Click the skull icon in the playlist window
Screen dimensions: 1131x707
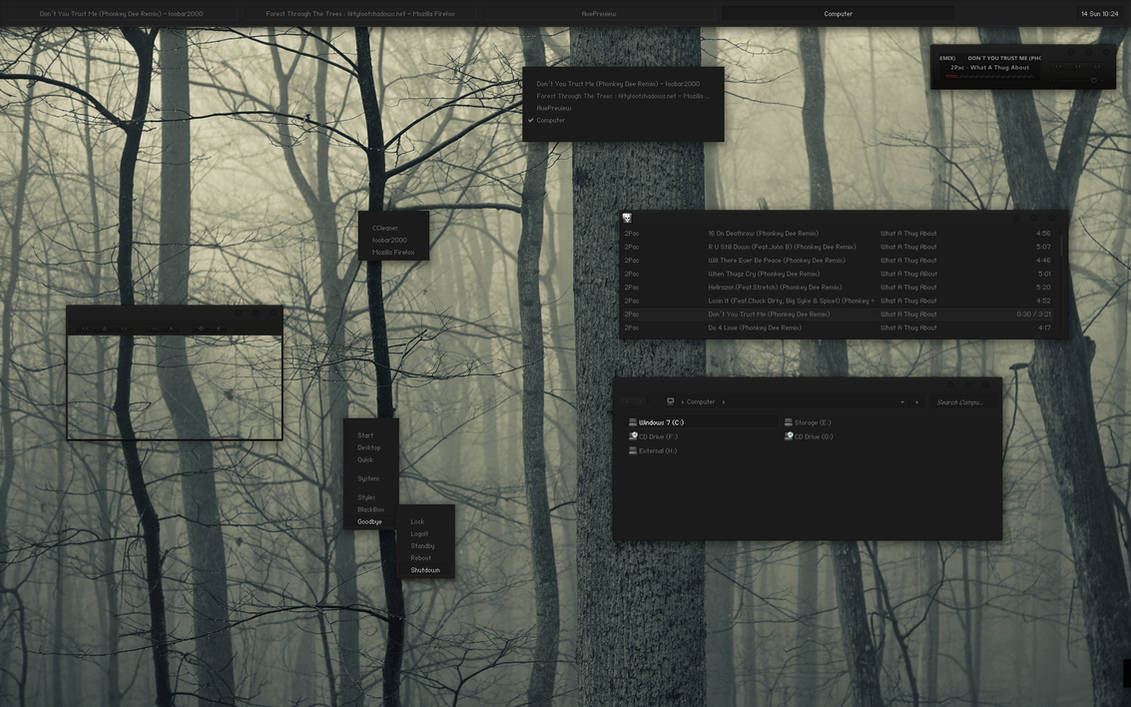[627, 218]
